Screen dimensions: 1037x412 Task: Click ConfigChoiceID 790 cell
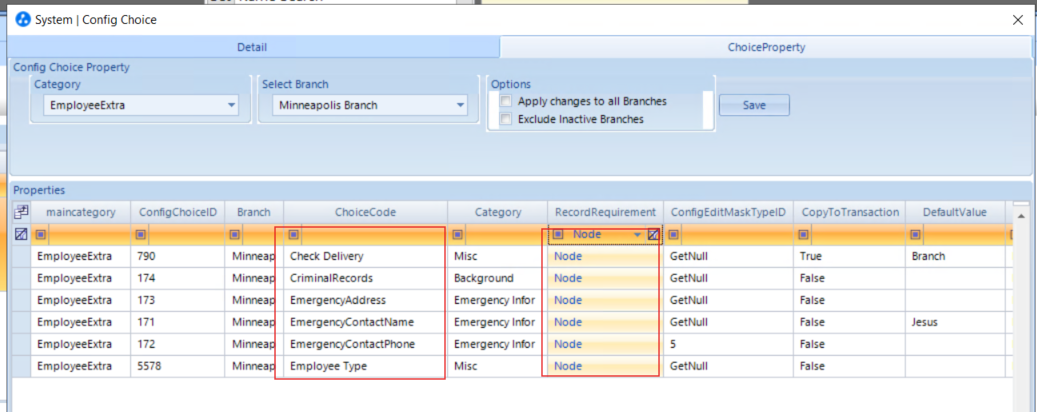(178, 256)
